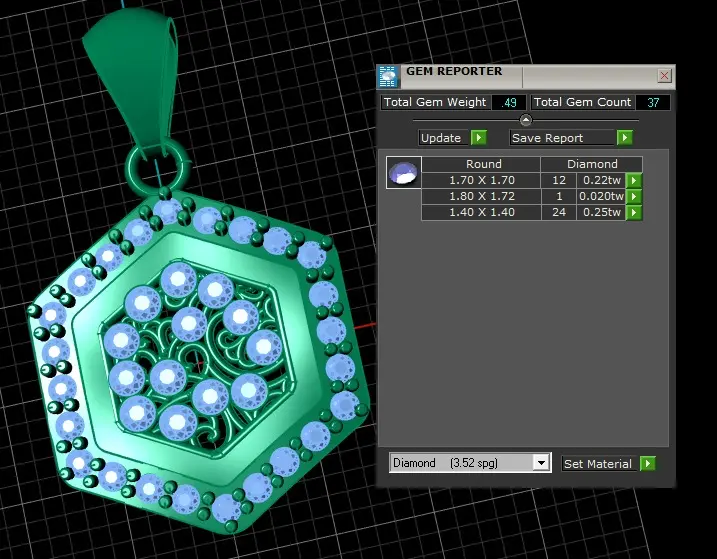
Task: Select the 1.70 X 1.70 size cell
Action: click(482, 180)
